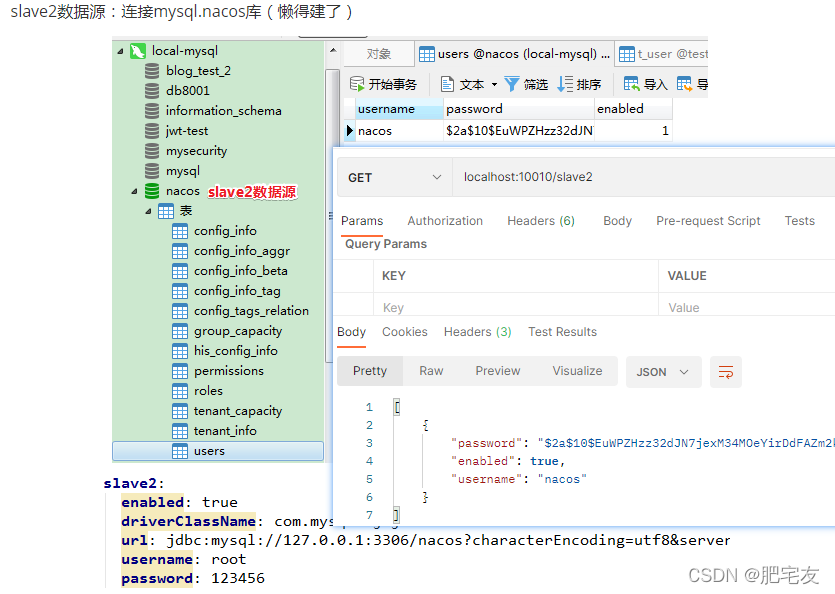The width and height of the screenshot is (835, 594).
Task: Open the Test Results tab
Action: [562, 332]
